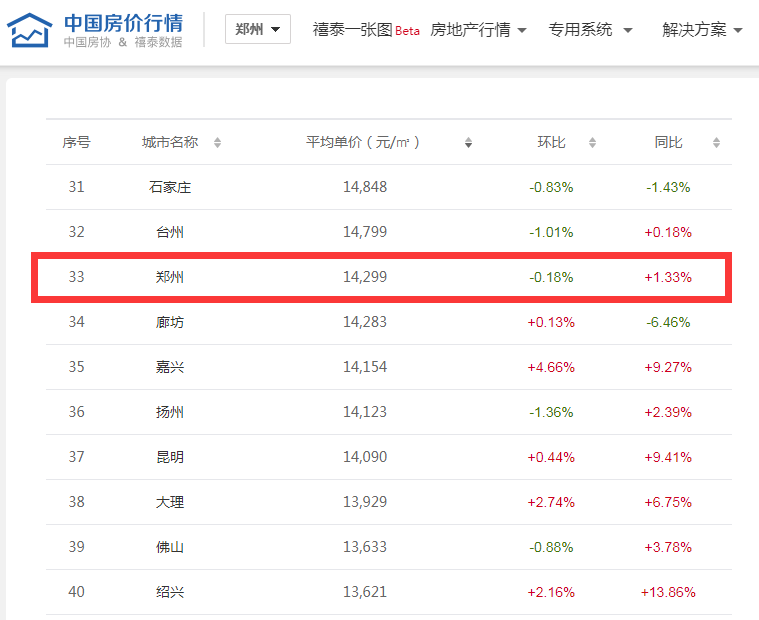Image resolution: width=759 pixels, height=620 pixels.
Task: Sort by 城市名称 column arrows
Action: pos(217,142)
